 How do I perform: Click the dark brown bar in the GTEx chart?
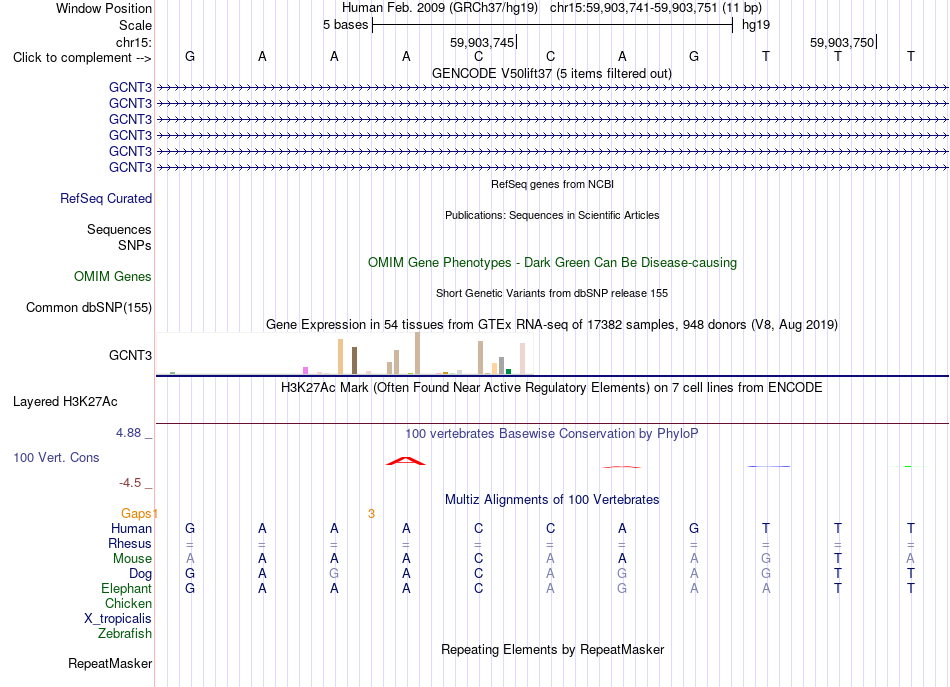click(354, 360)
